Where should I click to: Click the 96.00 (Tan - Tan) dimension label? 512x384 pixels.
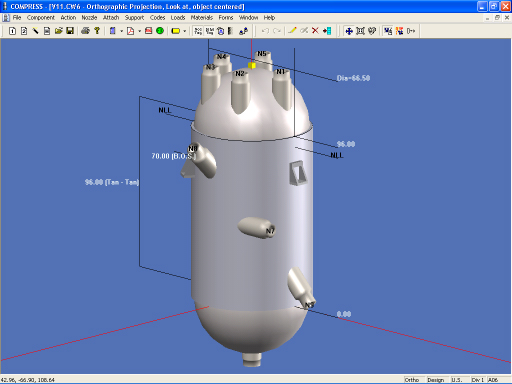112,182
